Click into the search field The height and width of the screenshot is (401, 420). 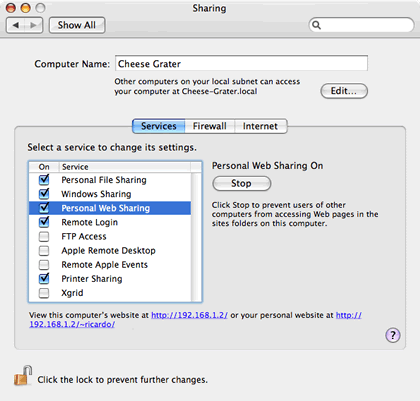362,25
